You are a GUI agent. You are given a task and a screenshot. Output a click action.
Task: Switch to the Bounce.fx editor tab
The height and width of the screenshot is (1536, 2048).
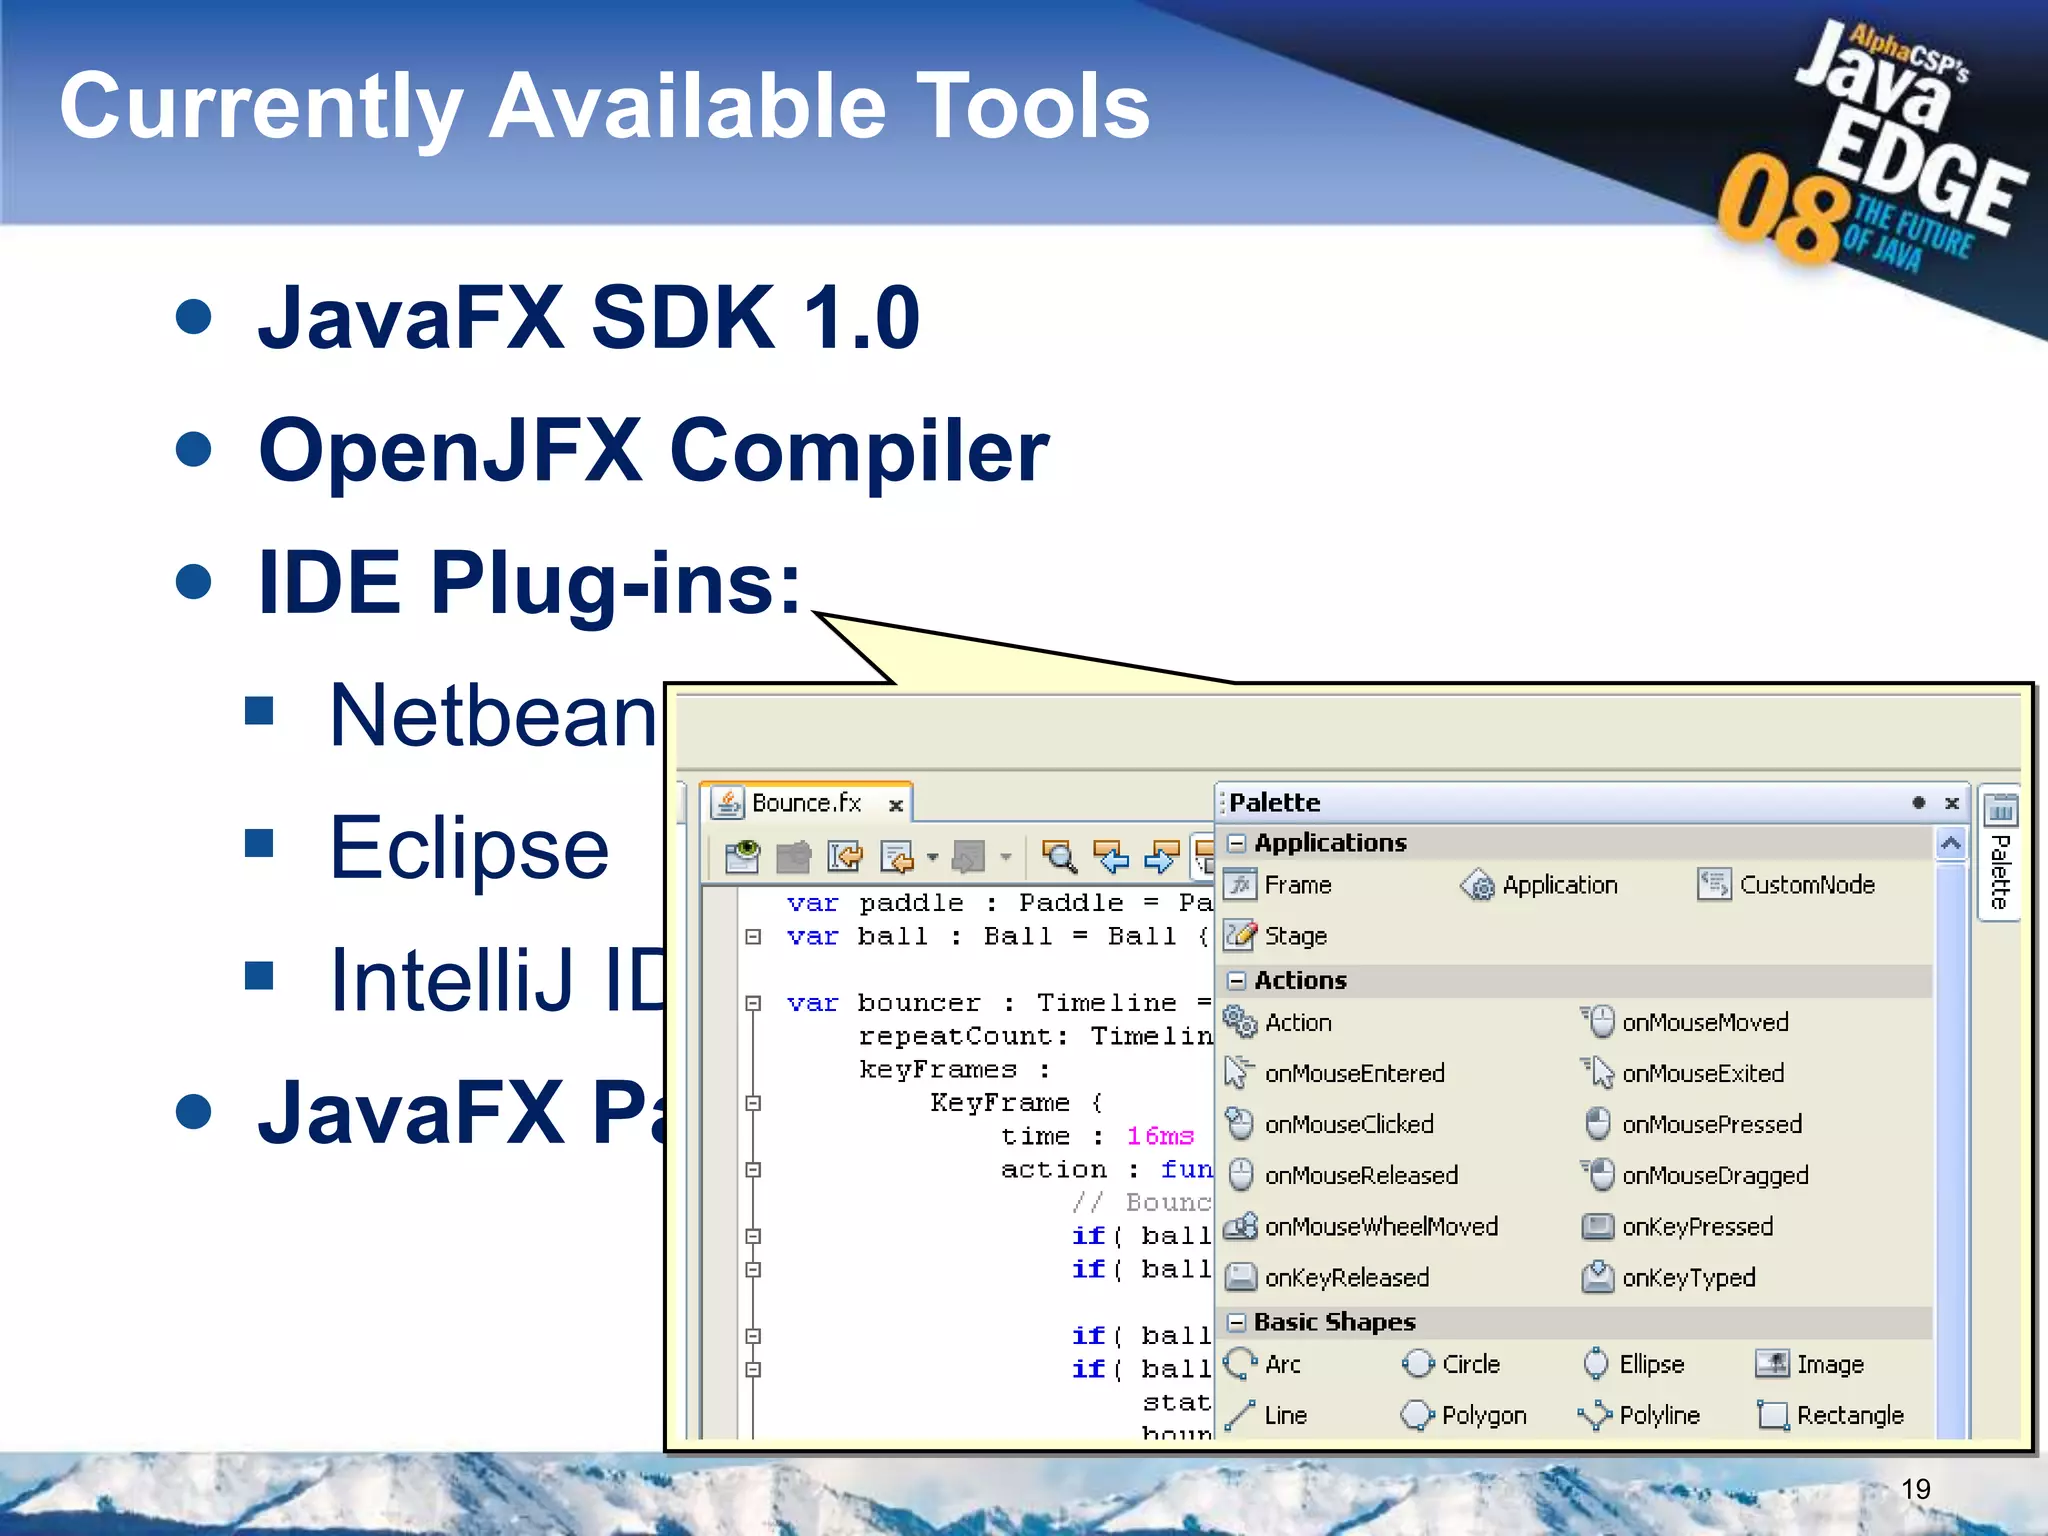806,803
